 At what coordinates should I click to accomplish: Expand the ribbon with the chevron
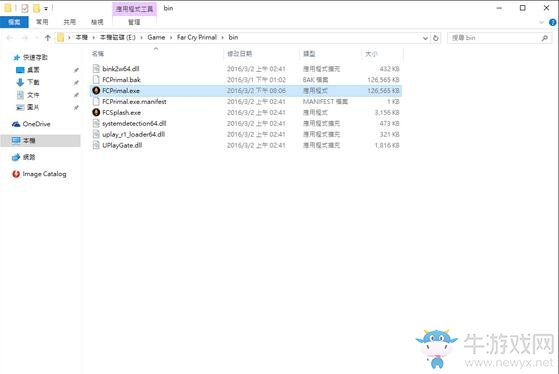[x=541, y=22]
